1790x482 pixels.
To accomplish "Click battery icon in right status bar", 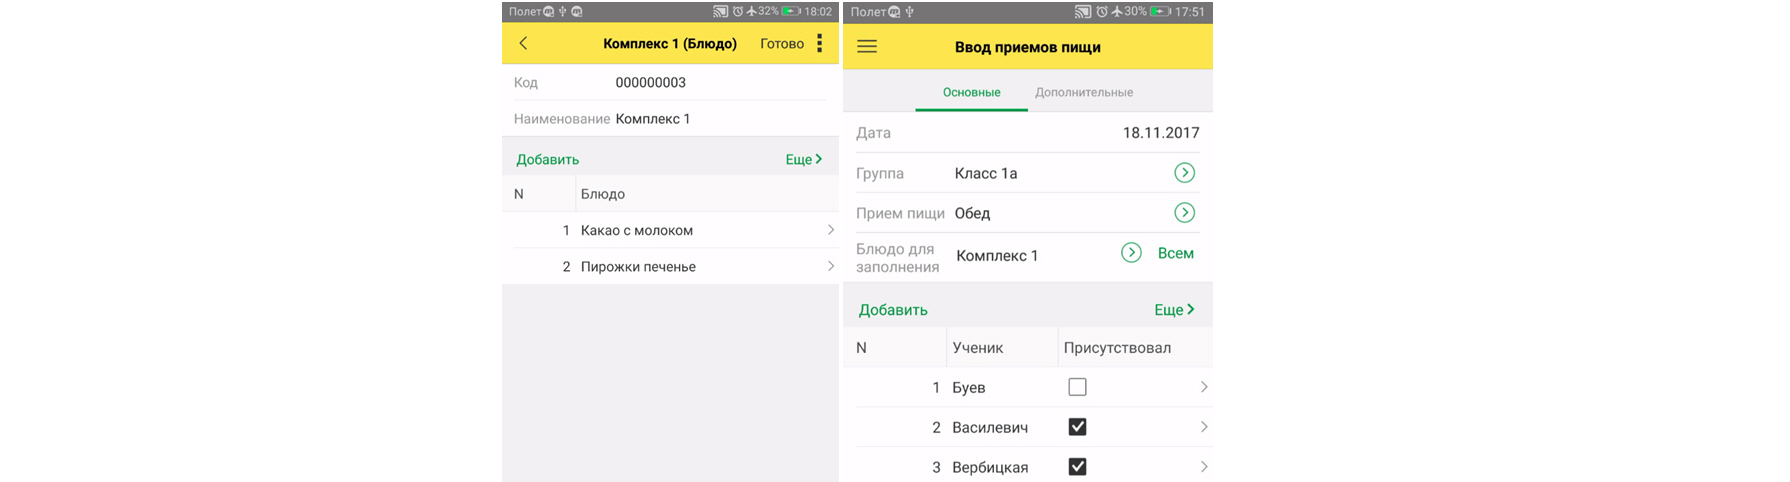I will (x=1160, y=12).
